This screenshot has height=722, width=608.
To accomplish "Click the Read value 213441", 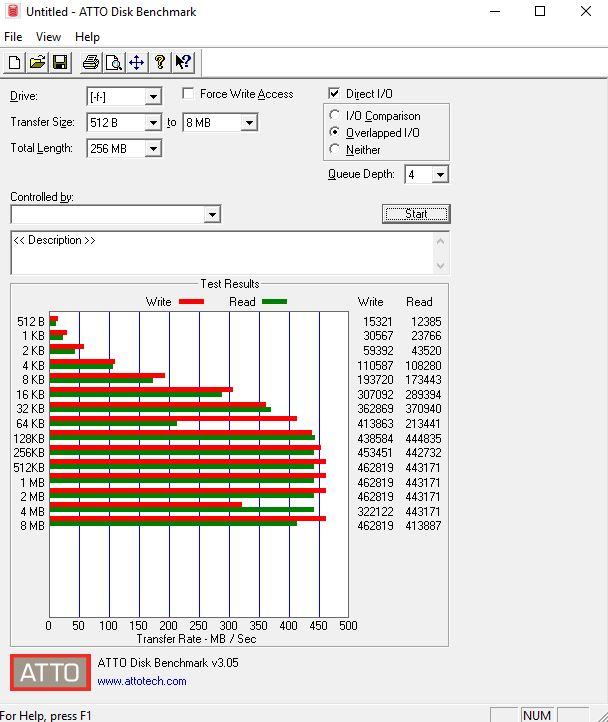I will [423, 423].
